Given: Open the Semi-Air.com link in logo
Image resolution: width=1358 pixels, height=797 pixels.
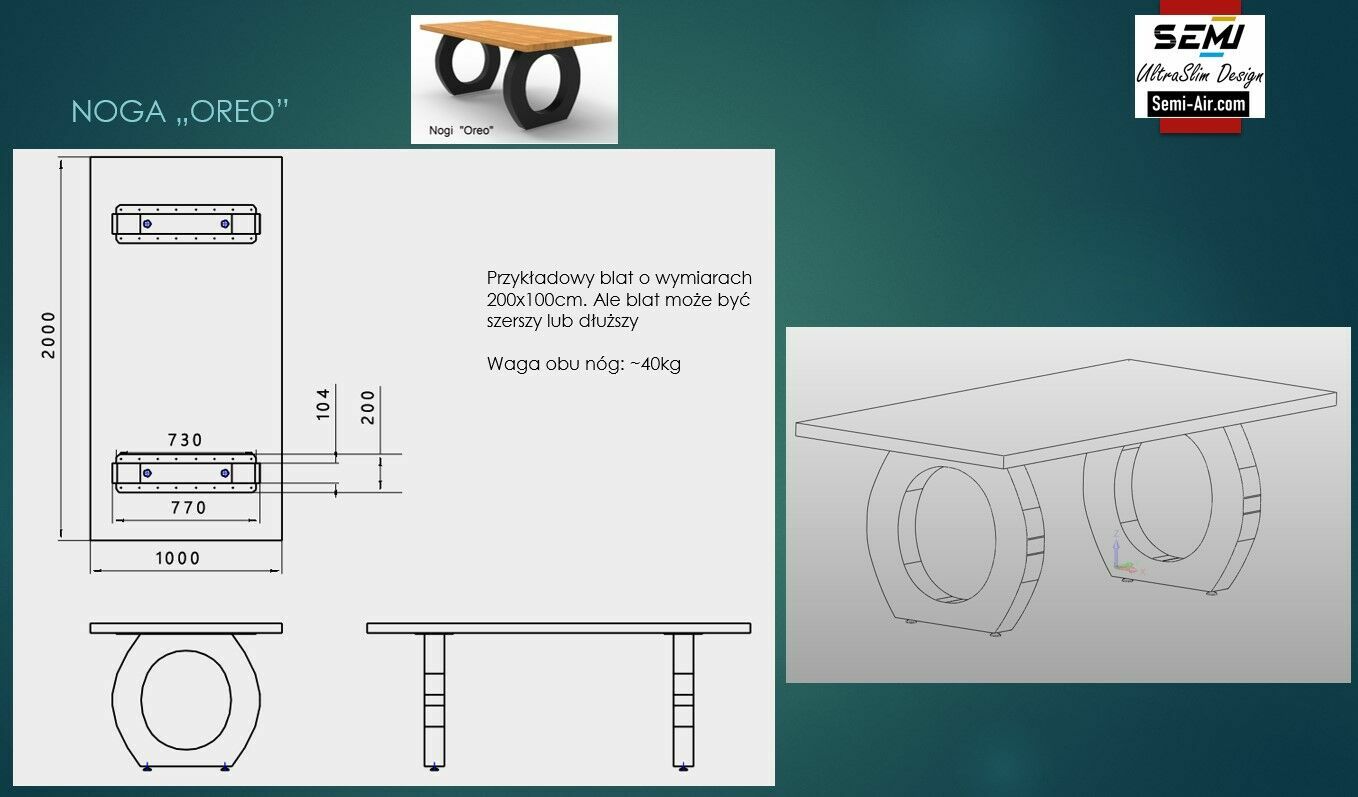Looking at the screenshot, I should click(1199, 103).
